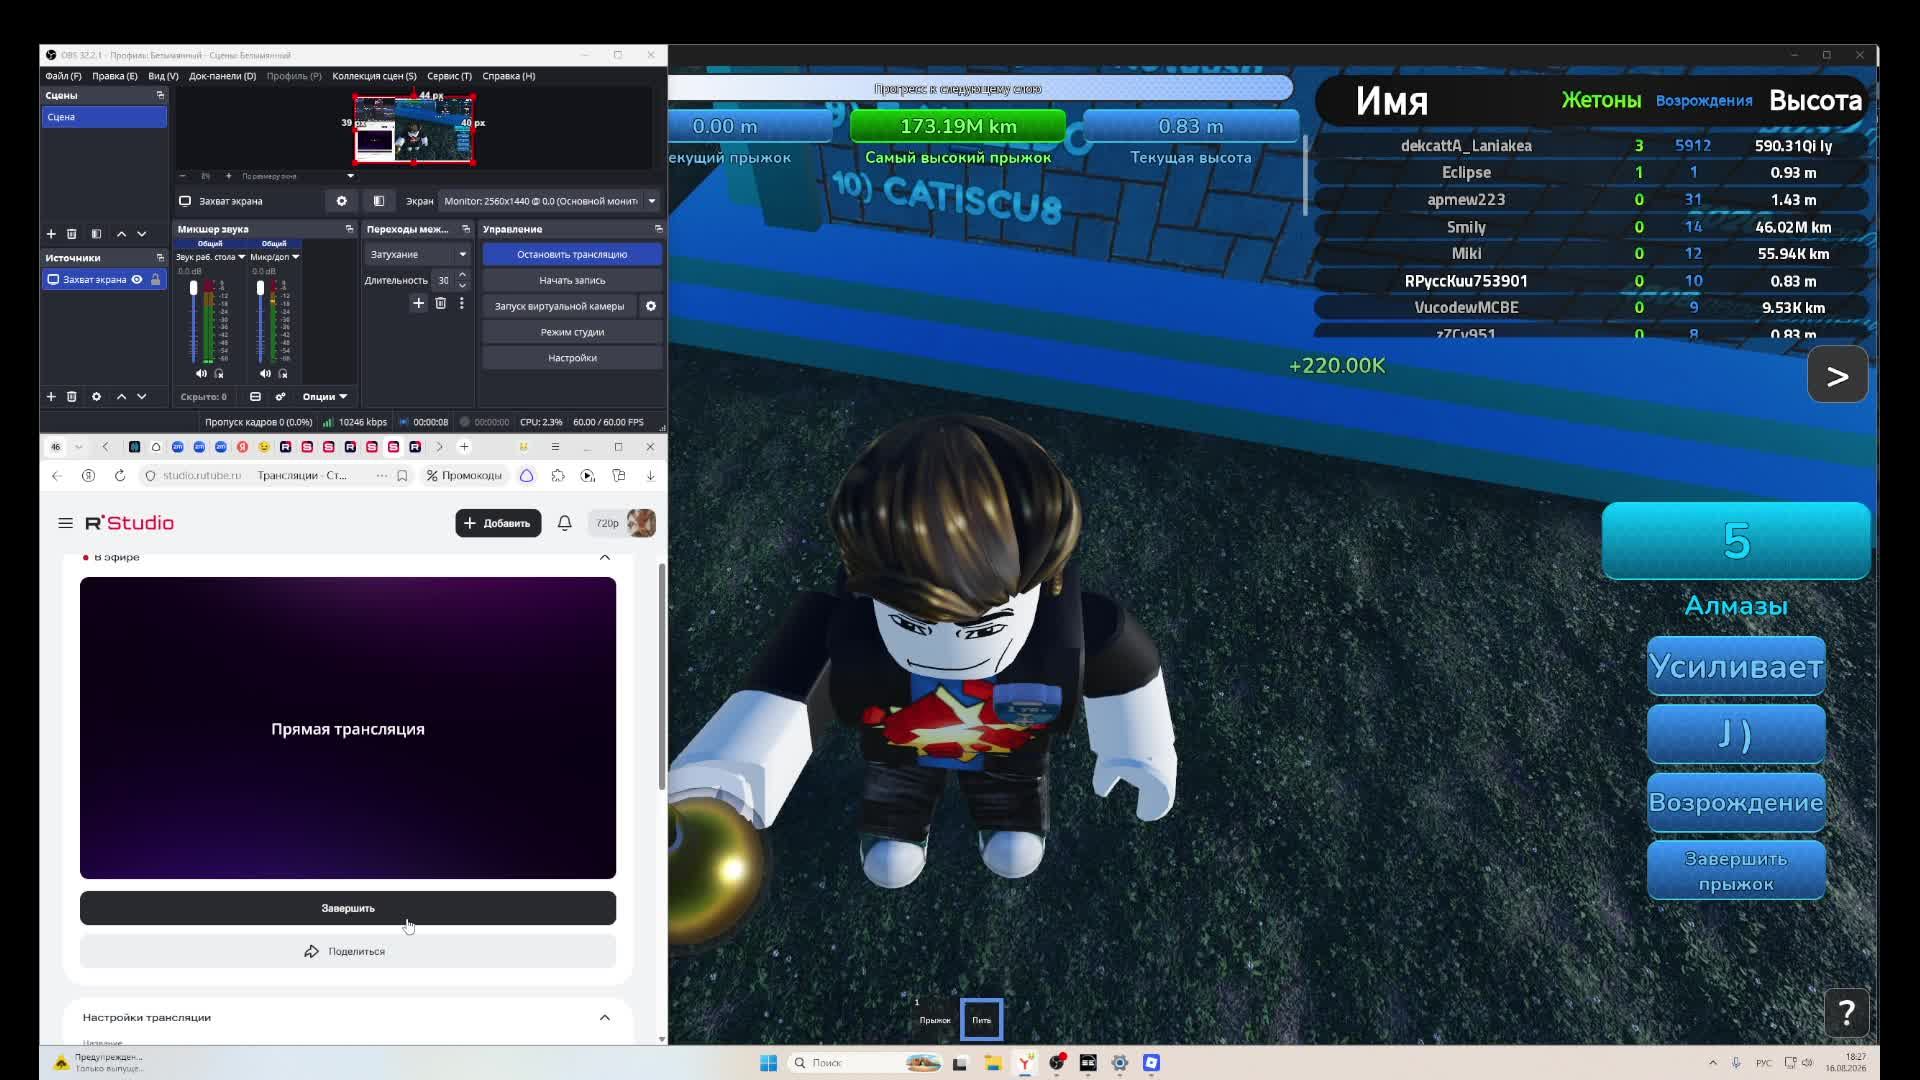Viewport: 1920px width, 1080px height.
Task: Adjust Микр/доп volume fader
Action: click(260, 289)
